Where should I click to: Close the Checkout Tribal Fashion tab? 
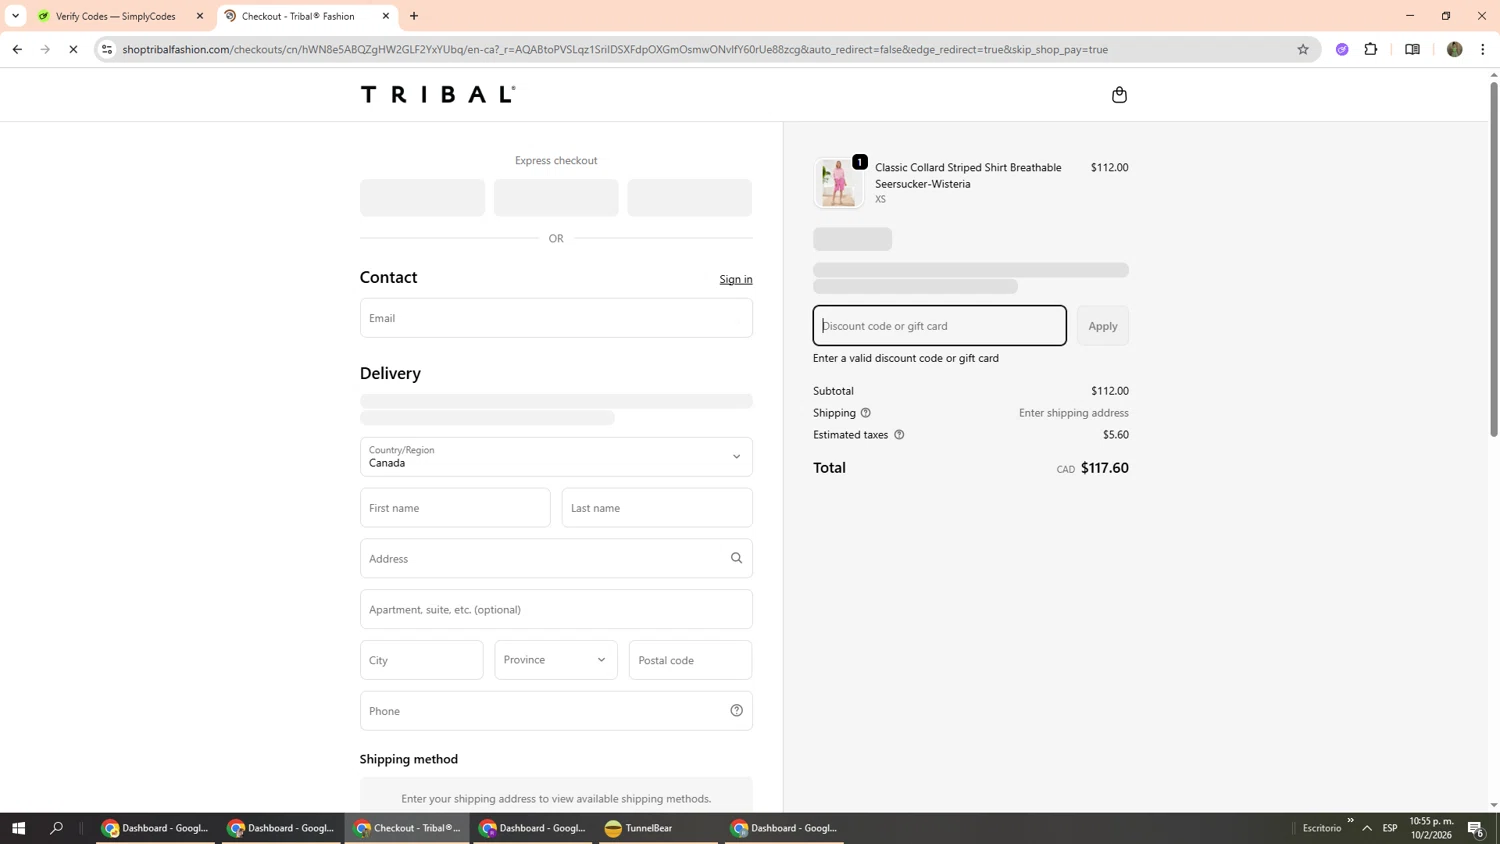[386, 16]
